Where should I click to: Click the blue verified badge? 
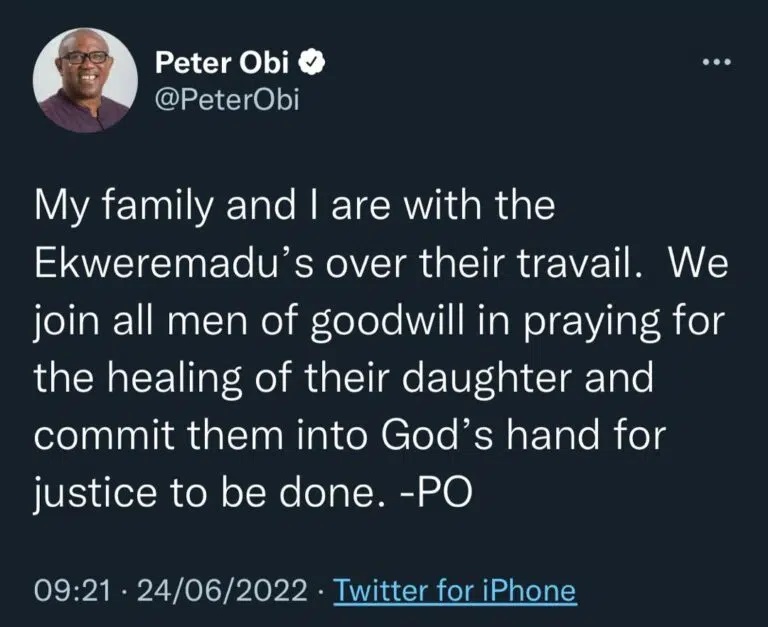click(312, 65)
